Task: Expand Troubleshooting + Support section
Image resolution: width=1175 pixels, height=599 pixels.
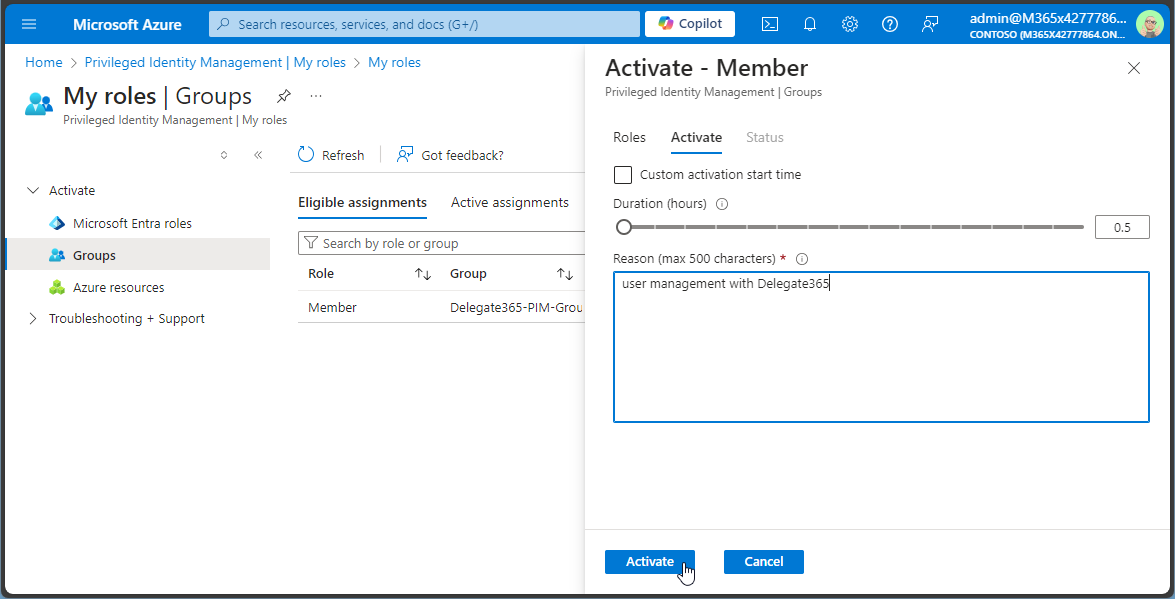Action: [33, 319]
